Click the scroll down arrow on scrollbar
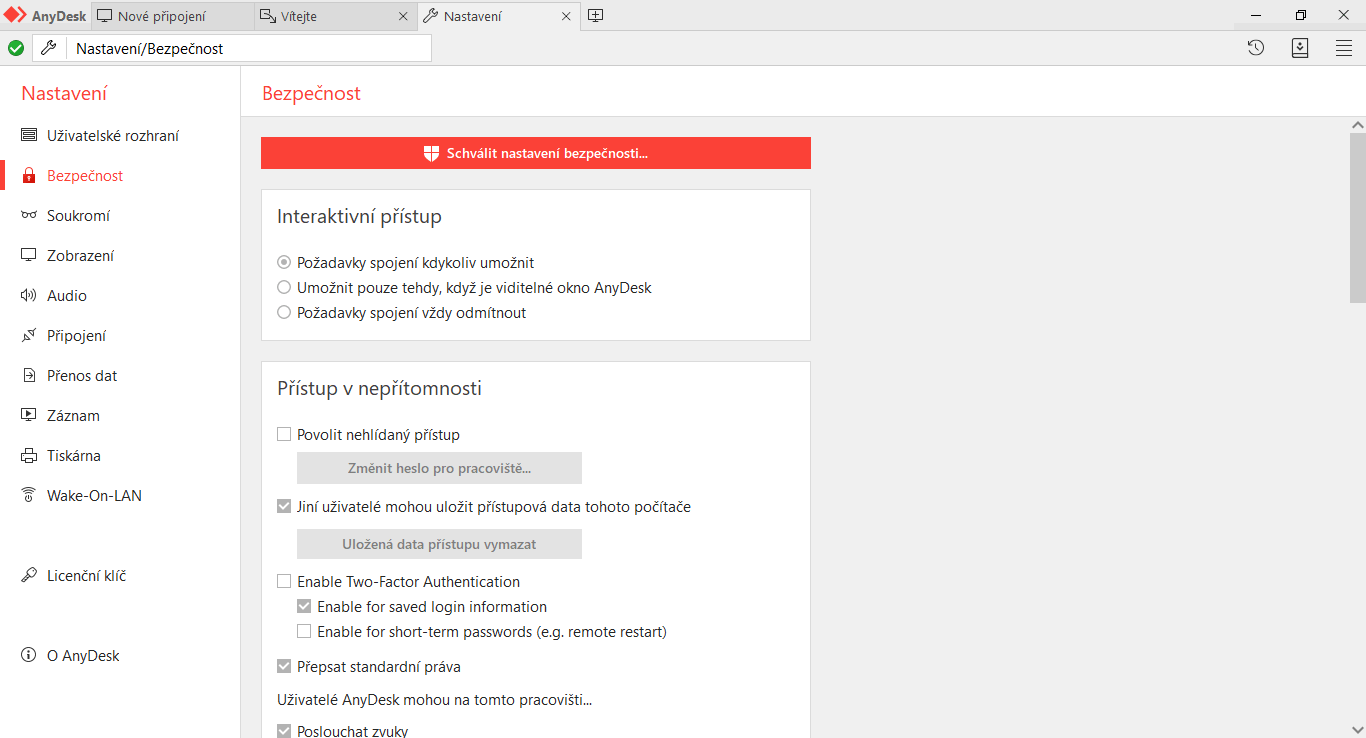The image size is (1366, 738). click(1357, 729)
